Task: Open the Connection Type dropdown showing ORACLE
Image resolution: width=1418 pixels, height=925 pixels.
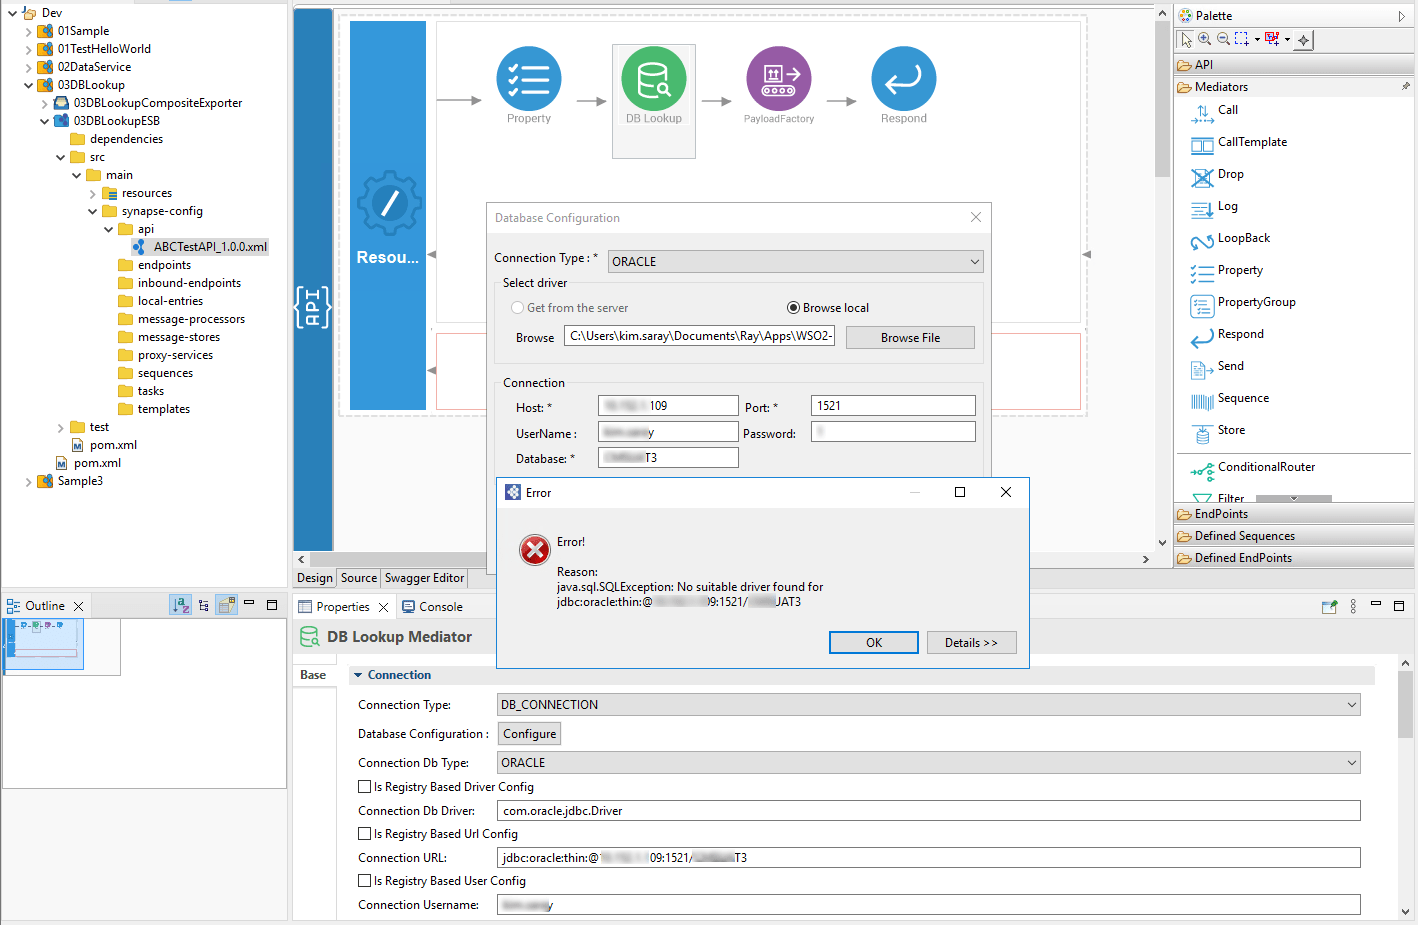Action: (x=794, y=261)
